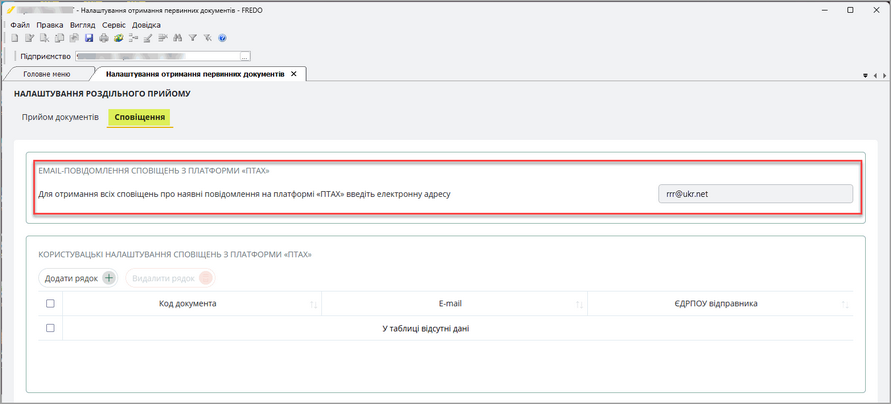Sort by Код документа column arrows
The height and width of the screenshot is (404, 891).
[313, 305]
